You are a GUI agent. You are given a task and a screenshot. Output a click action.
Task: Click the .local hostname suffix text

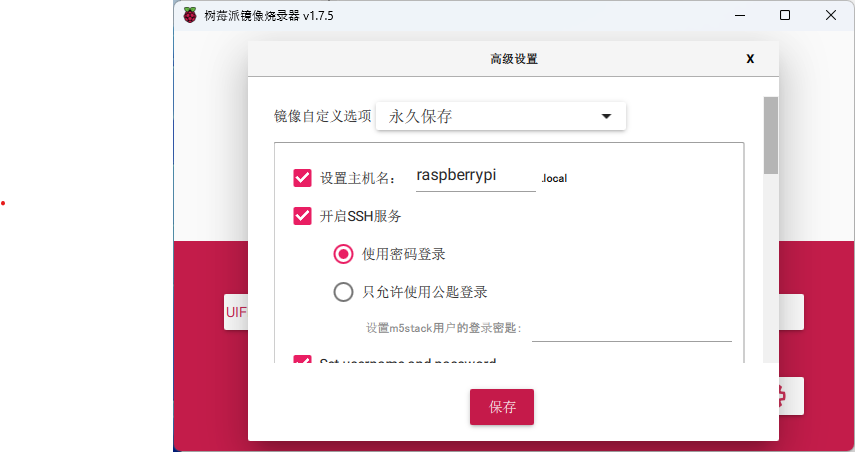pos(554,178)
